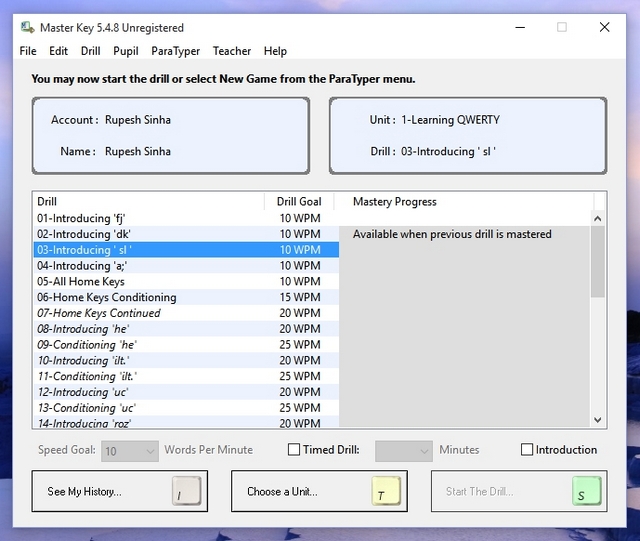
Task: Open the Help menu
Action: pos(275,51)
